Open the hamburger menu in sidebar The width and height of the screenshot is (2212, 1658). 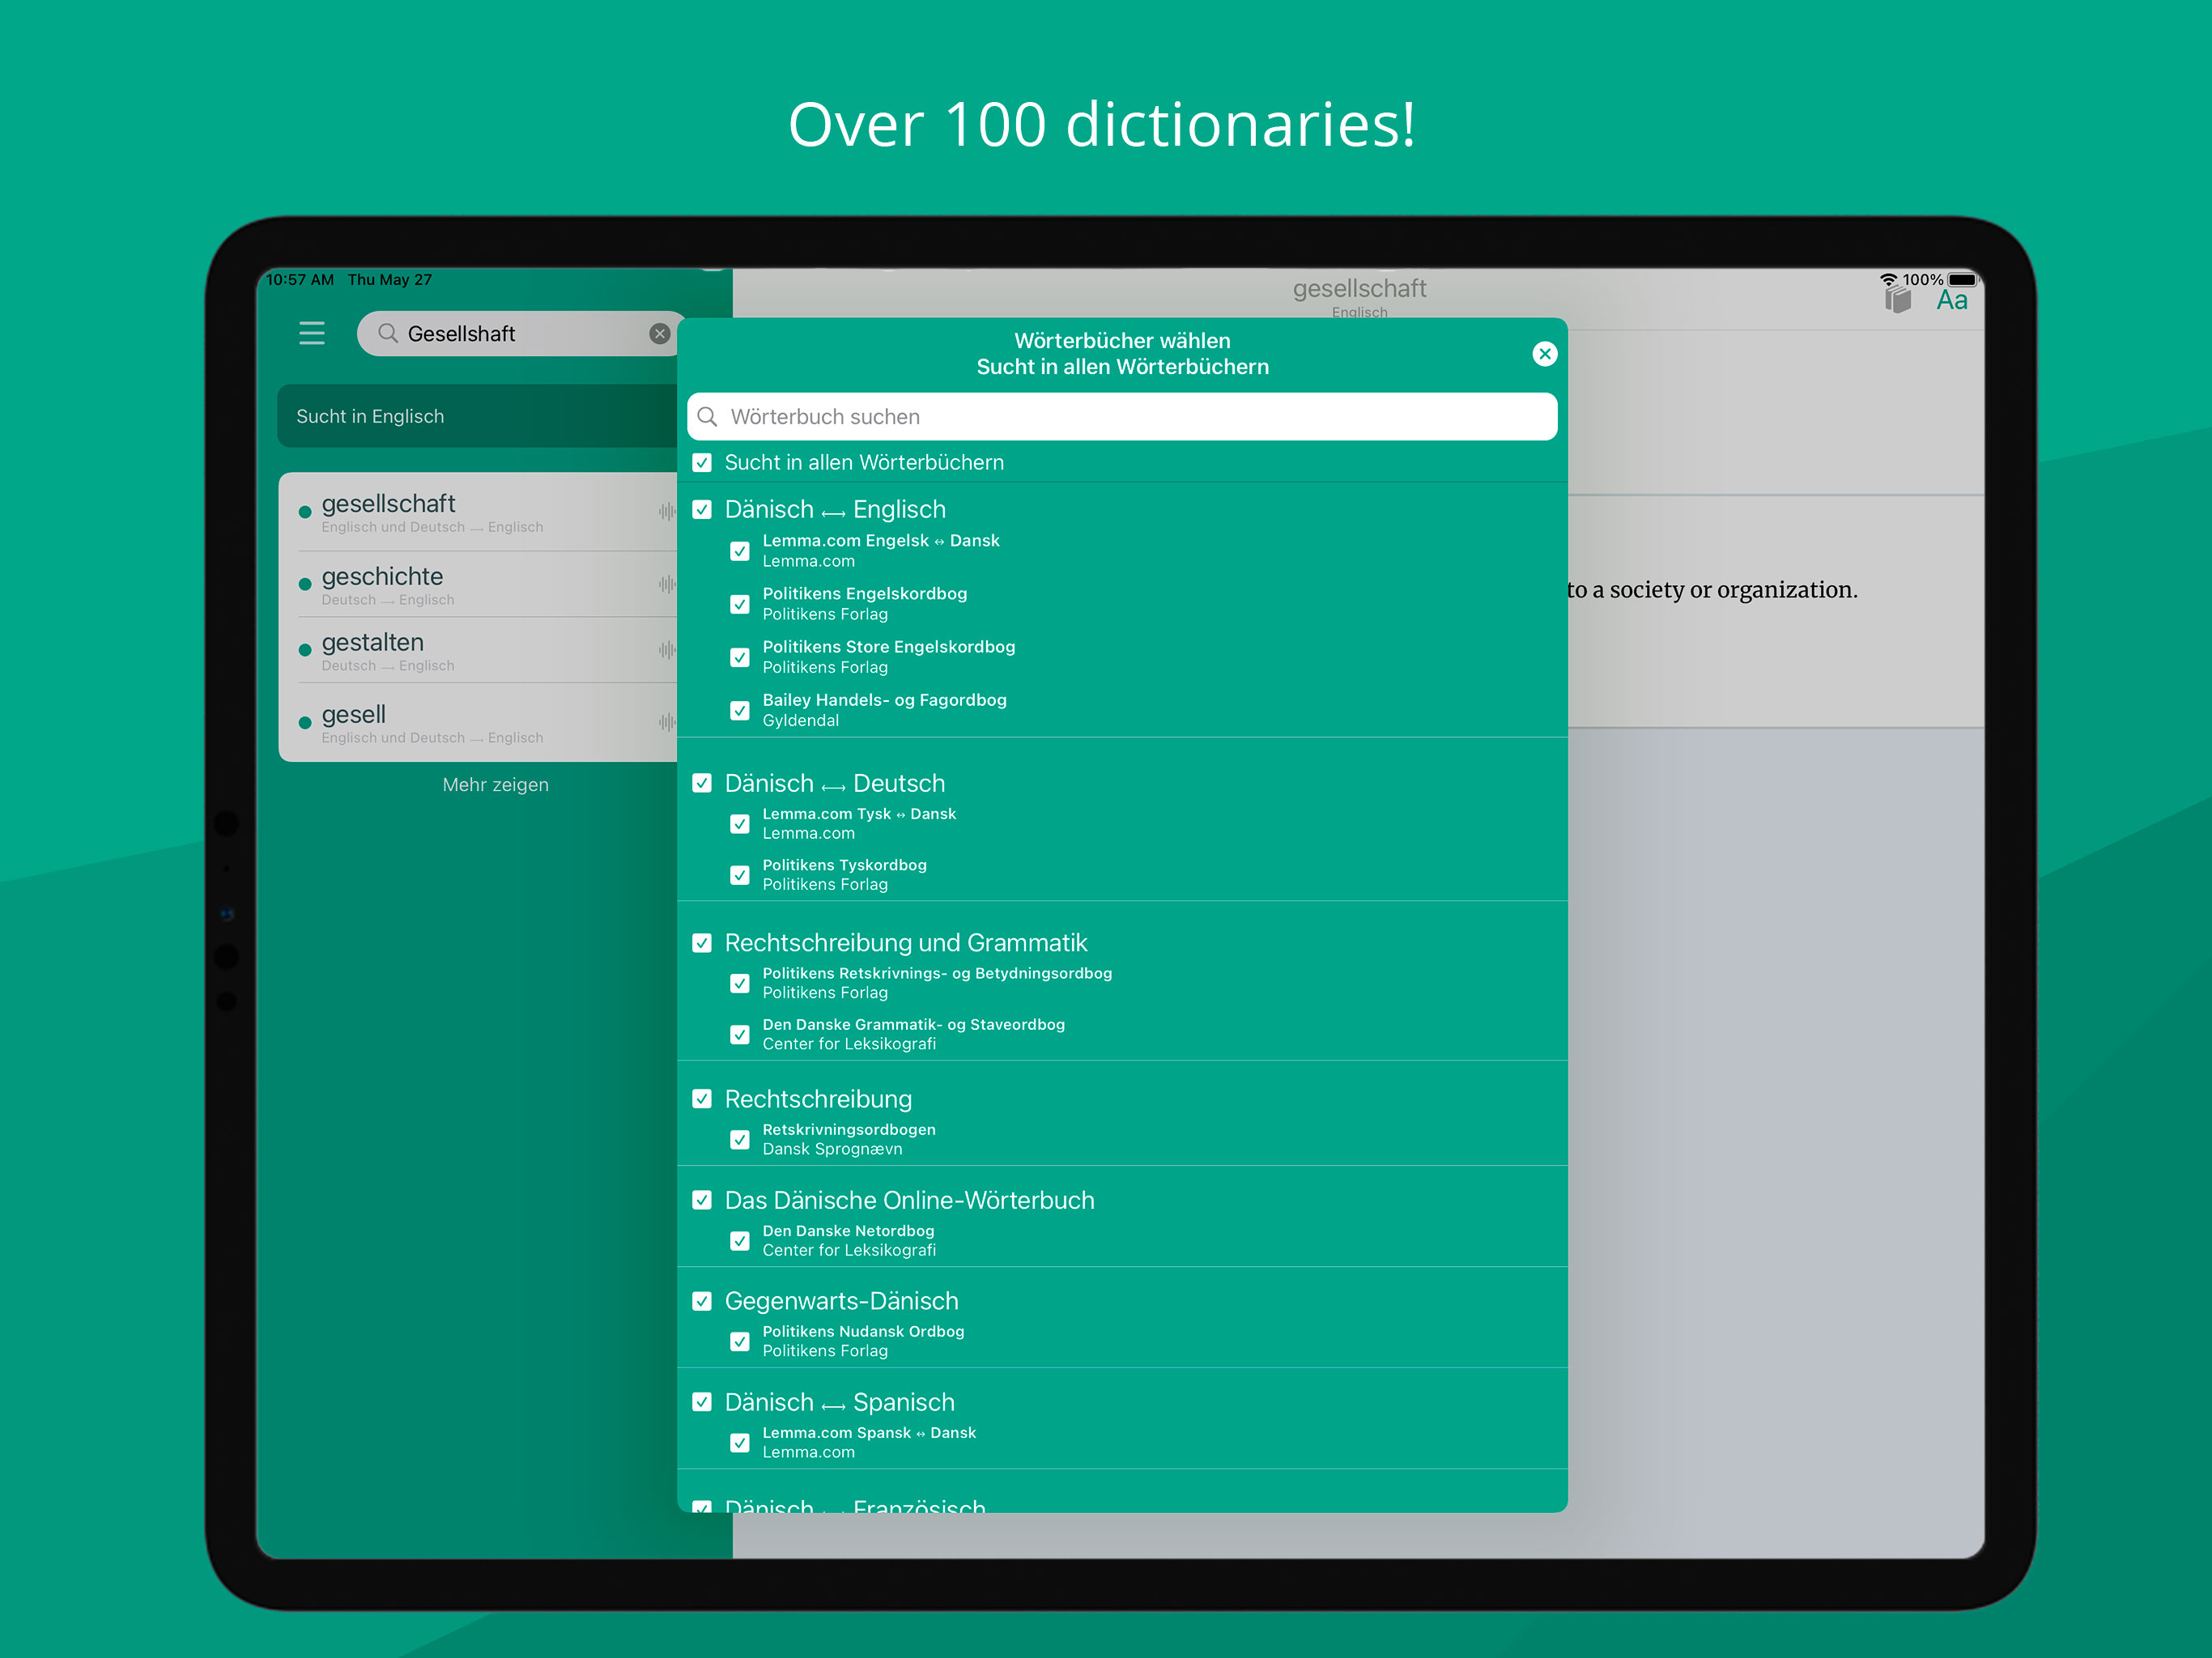[312, 333]
